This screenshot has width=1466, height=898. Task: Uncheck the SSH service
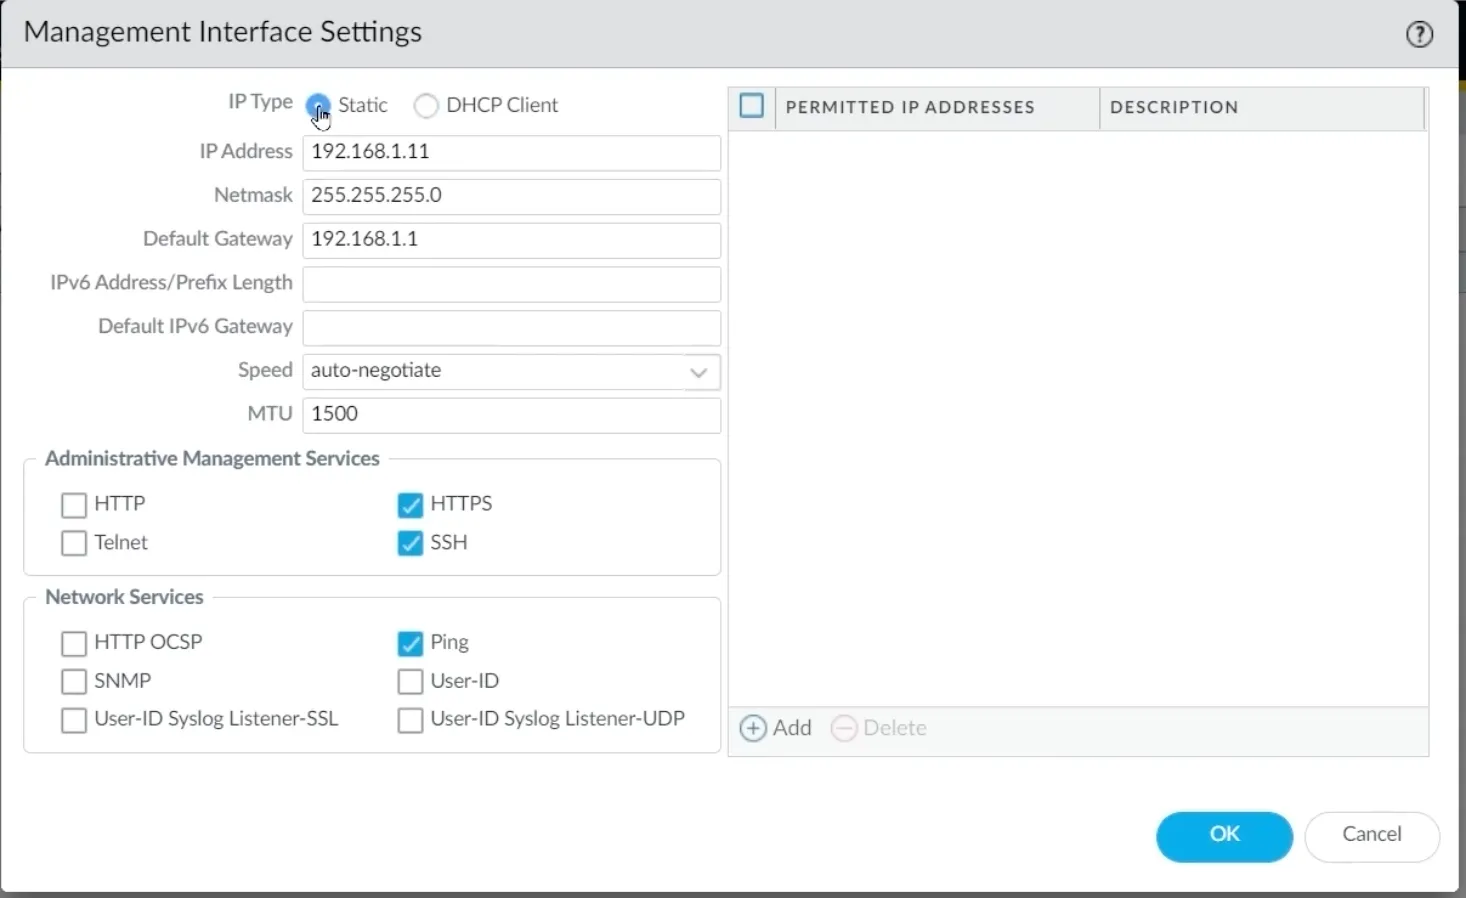[x=410, y=543]
